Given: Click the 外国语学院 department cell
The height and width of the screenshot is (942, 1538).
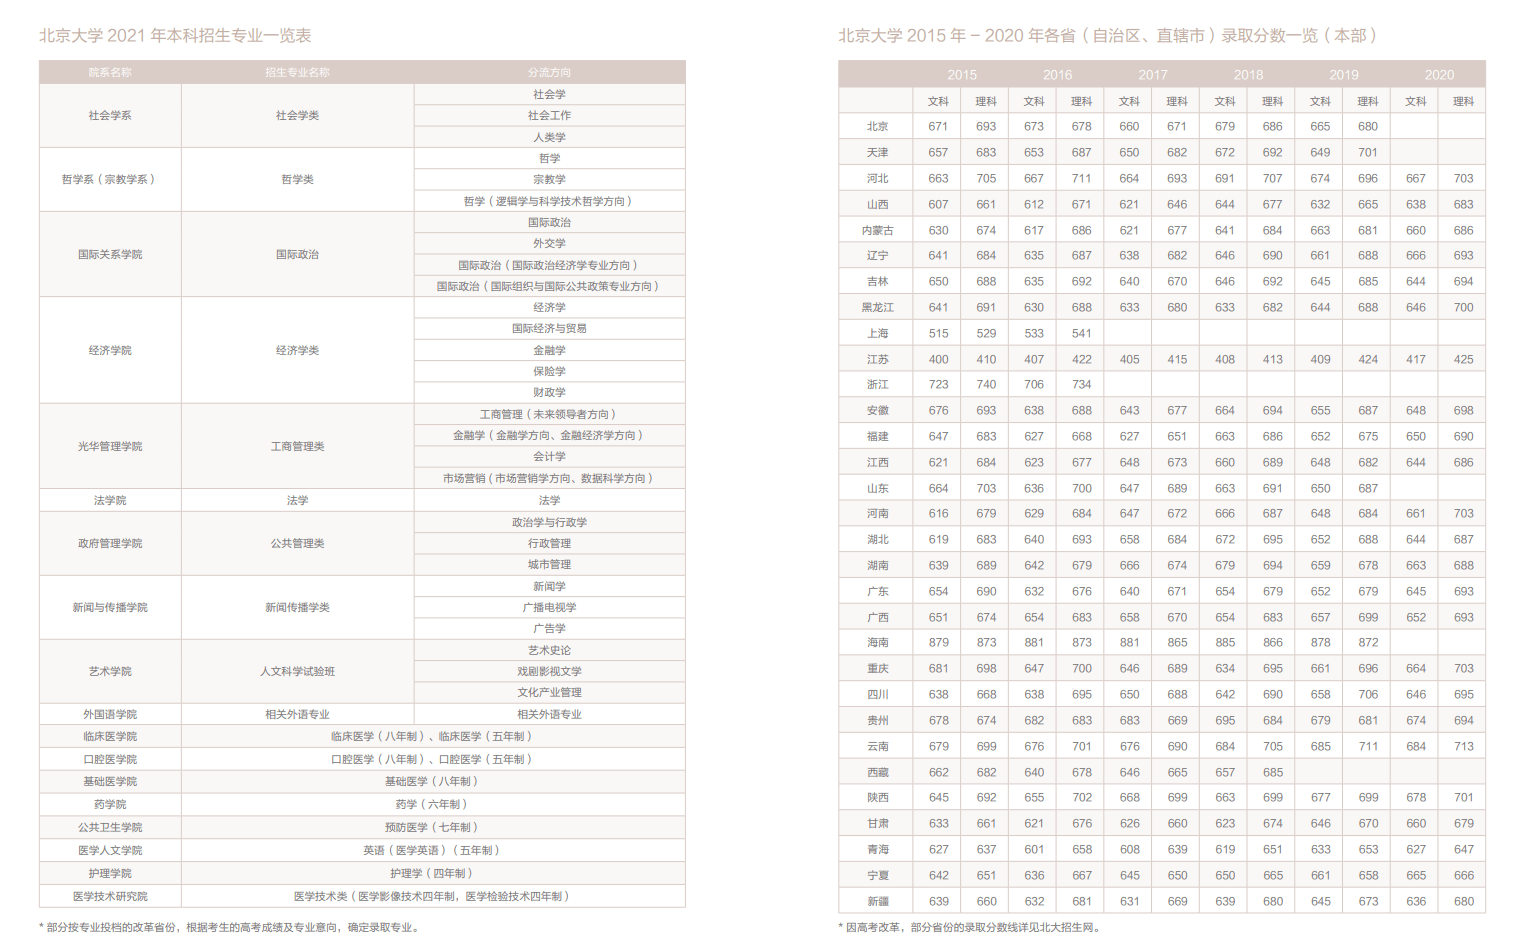Looking at the screenshot, I should tap(110, 714).
